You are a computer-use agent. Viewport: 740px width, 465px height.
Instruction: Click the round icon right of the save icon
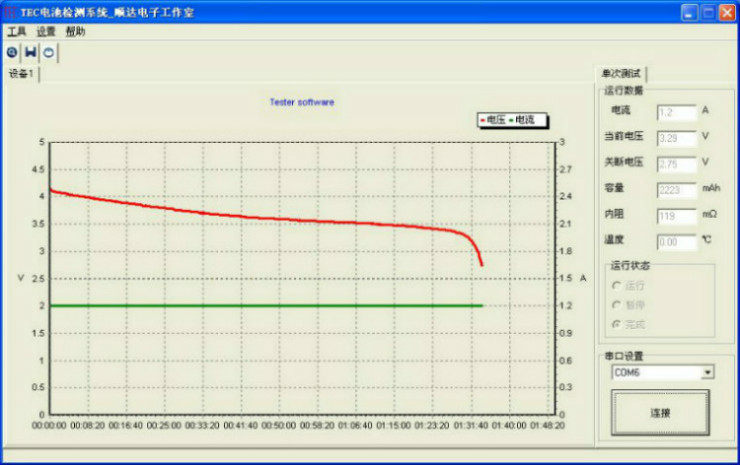click(x=49, y=52)
